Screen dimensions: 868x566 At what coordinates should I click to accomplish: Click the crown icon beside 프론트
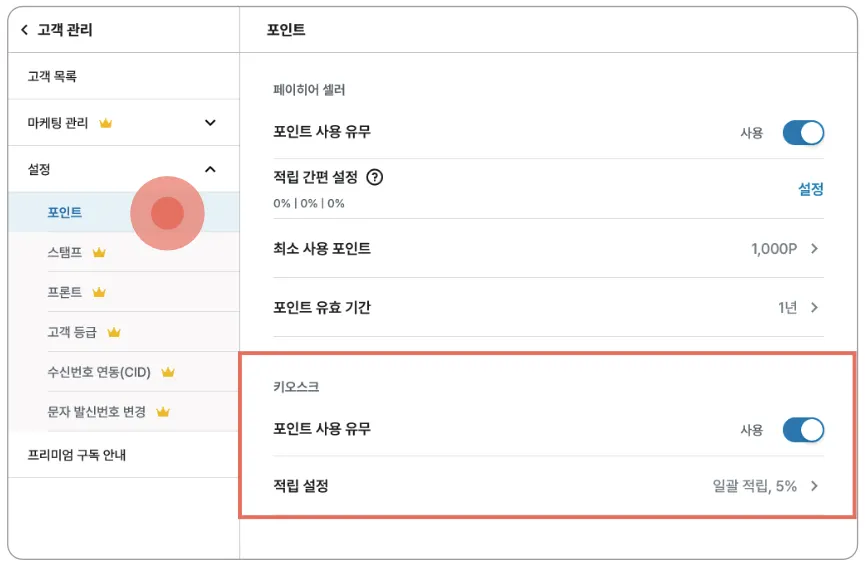99,292
